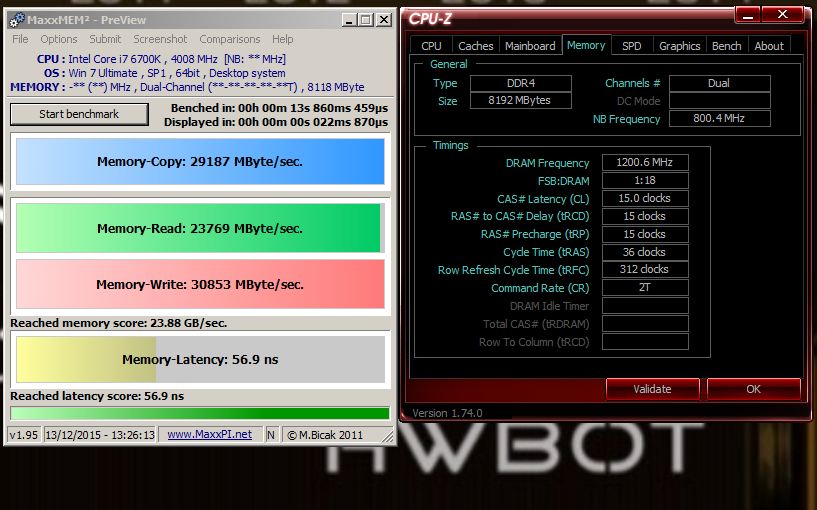Image resolution: width=817 pixels, height=510 pixels.
Task: Click the tRAS value 36 clocks
Action: coord(645,252)
